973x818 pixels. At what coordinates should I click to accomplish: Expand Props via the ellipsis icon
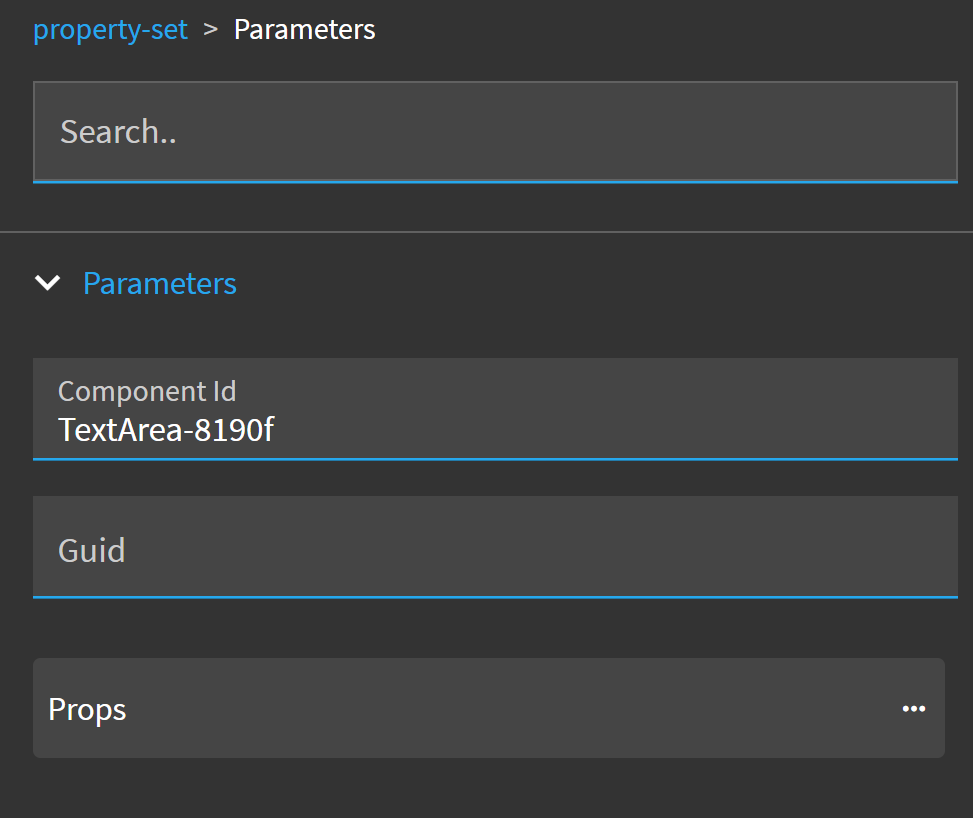pos(913,709)
